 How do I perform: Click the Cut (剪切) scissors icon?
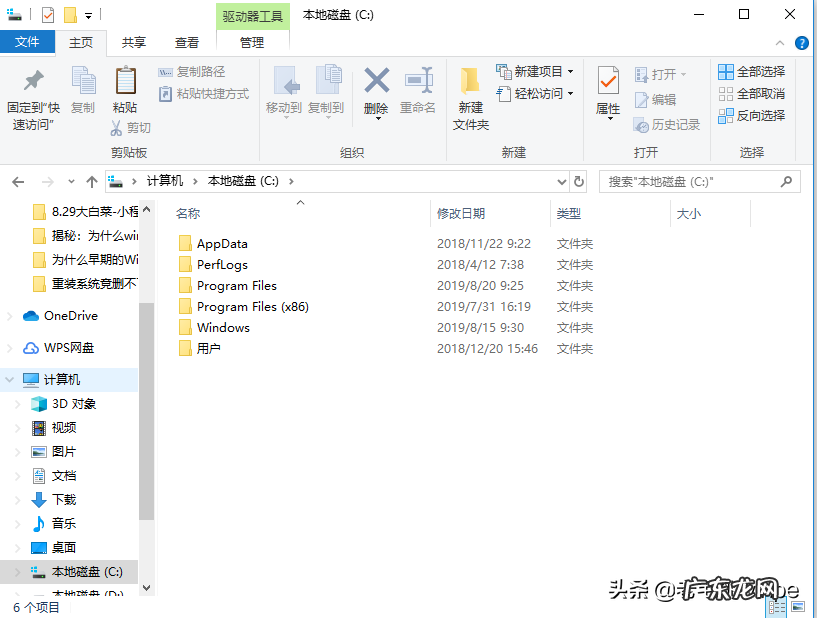(x=116, y=128)
